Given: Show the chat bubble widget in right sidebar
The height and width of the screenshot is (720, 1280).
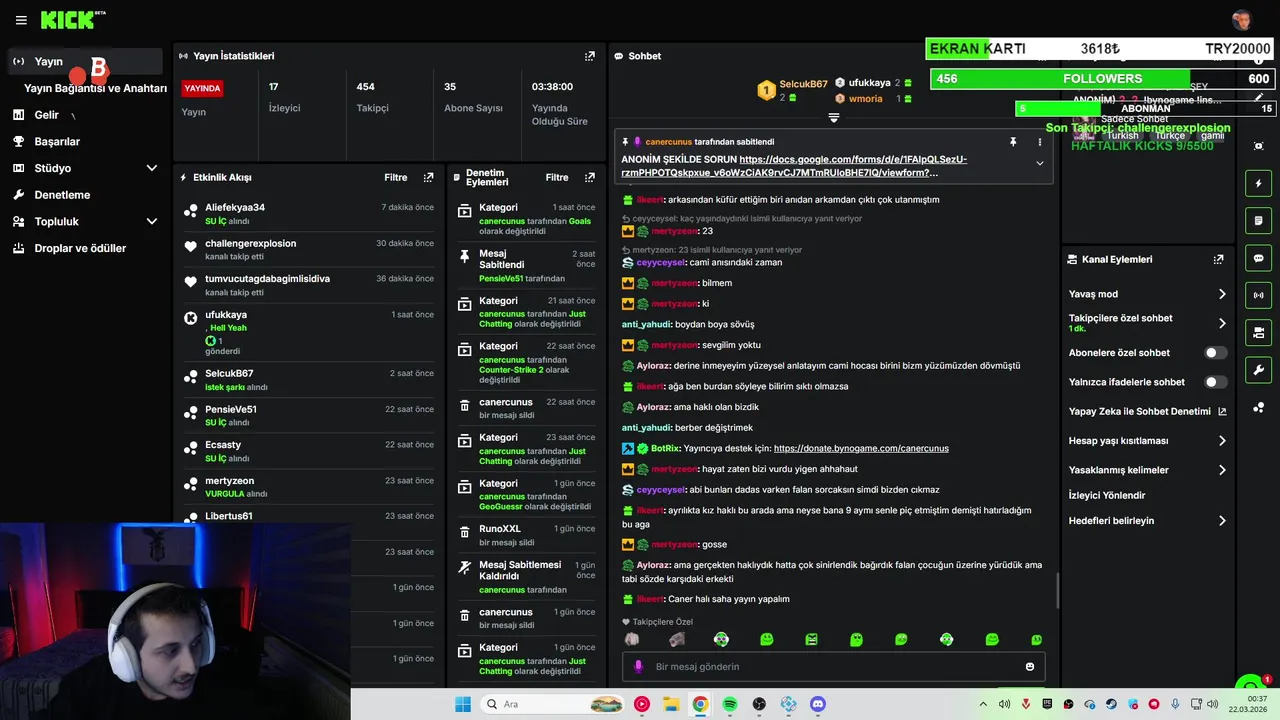Looking at the screenshot, I should tap(1259, 258).
